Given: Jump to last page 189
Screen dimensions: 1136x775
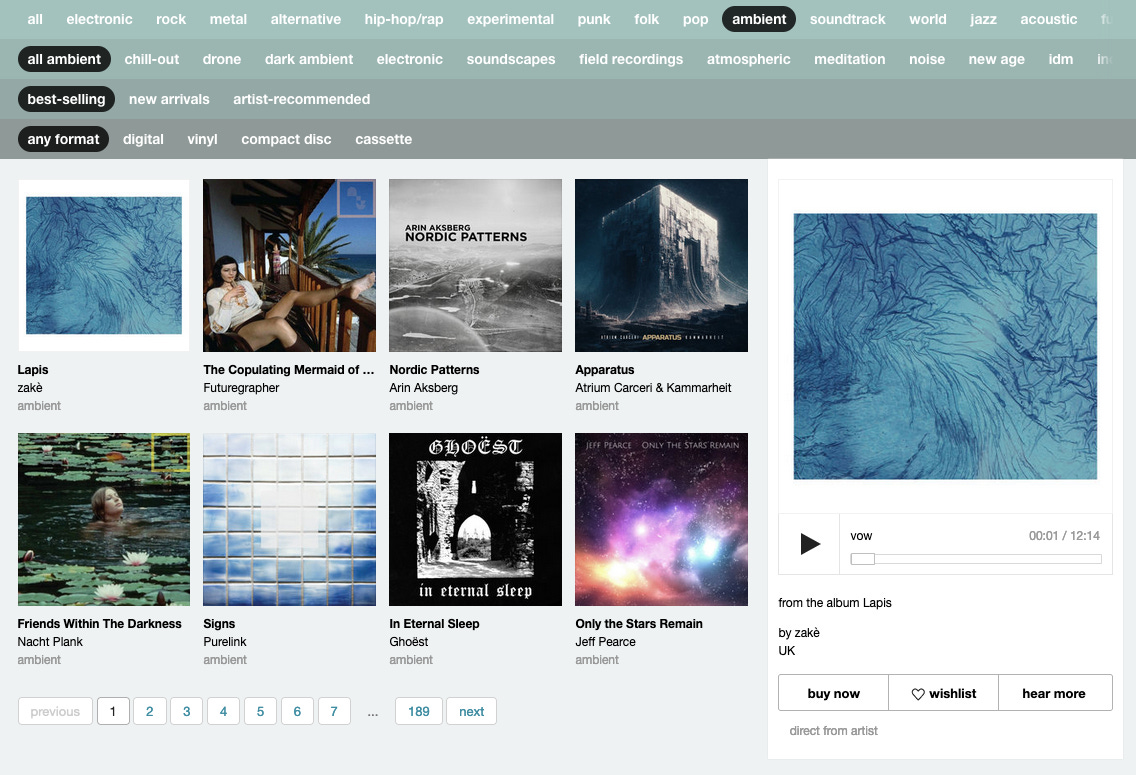Looking at the screenshot, I should (419, 711).
